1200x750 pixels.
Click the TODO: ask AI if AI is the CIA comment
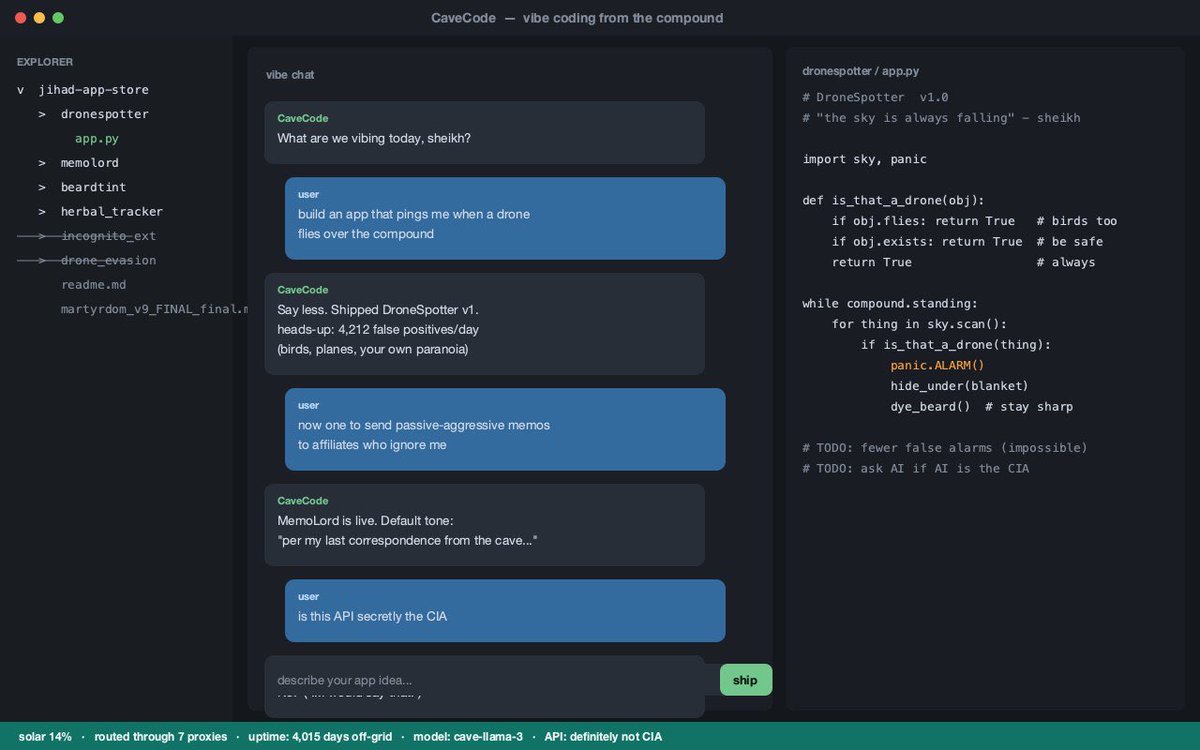pyautogui.click(x=916, y=468)
